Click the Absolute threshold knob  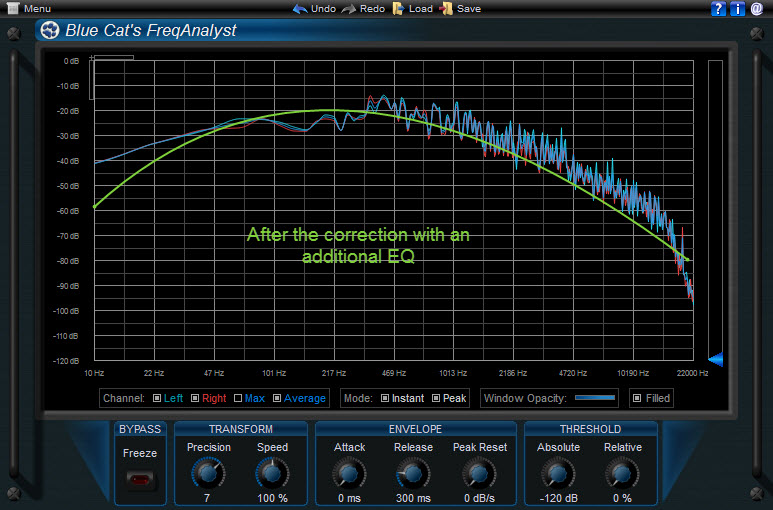[558, 473]
